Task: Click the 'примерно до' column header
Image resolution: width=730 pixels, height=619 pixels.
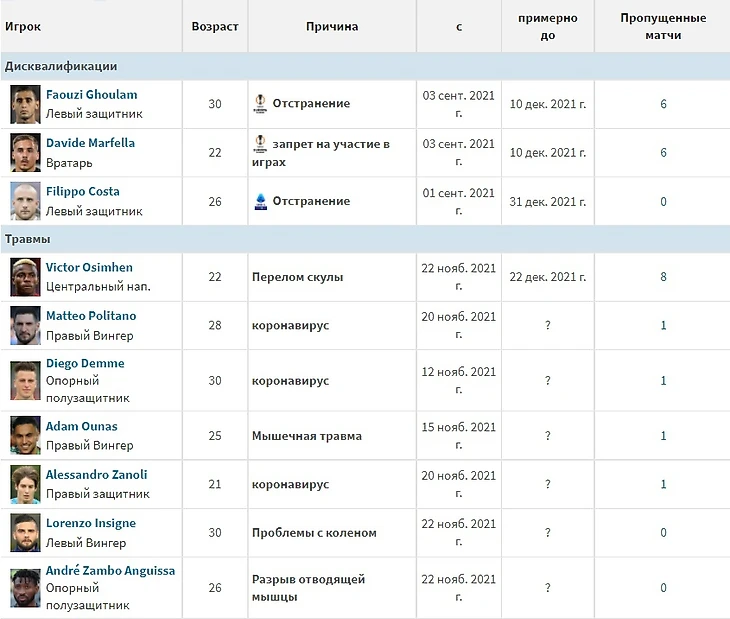Action: click(548, 27)
